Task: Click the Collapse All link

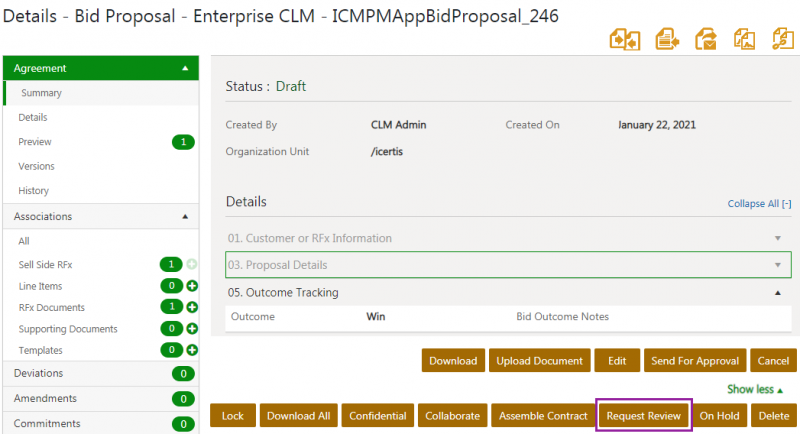Action: point(759,203)
